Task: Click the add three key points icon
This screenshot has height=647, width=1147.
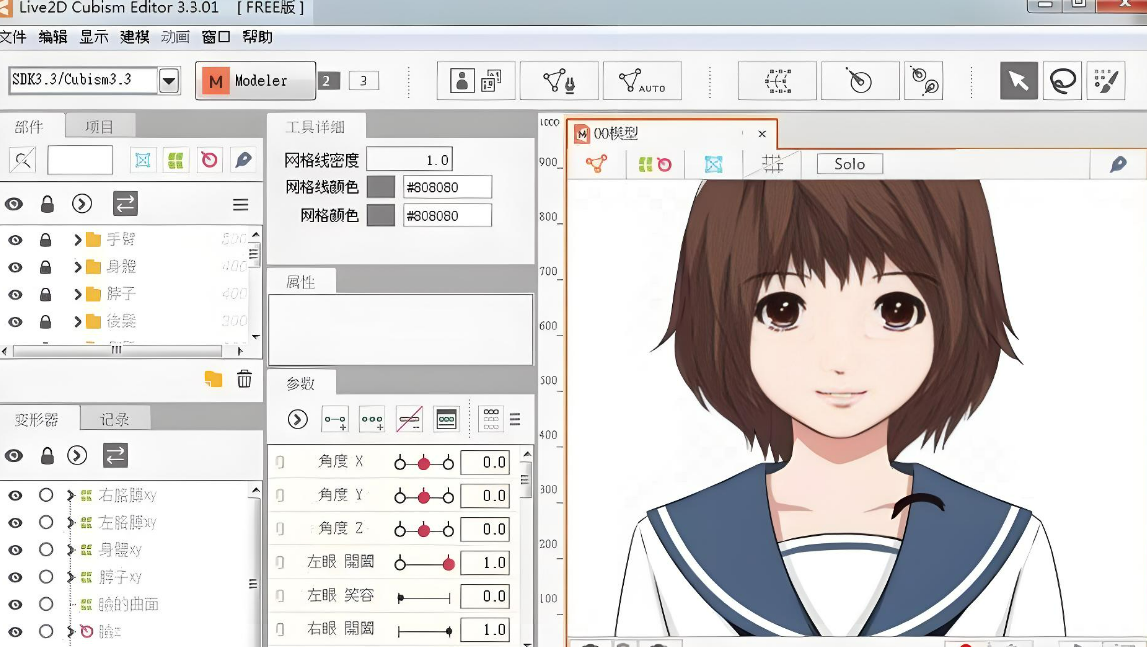Action: (x=372, y=419)
